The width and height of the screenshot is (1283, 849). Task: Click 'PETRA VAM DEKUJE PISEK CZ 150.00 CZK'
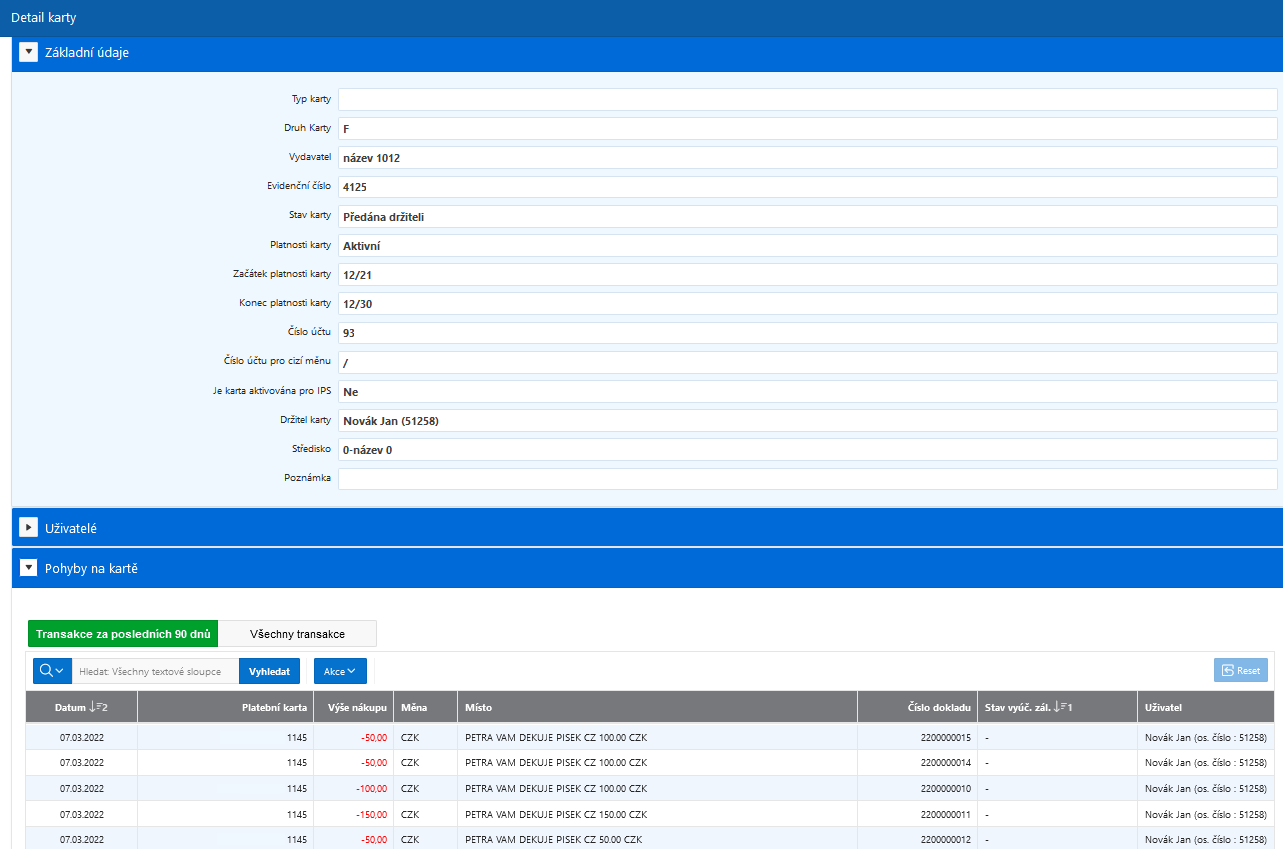pos(556,814)
